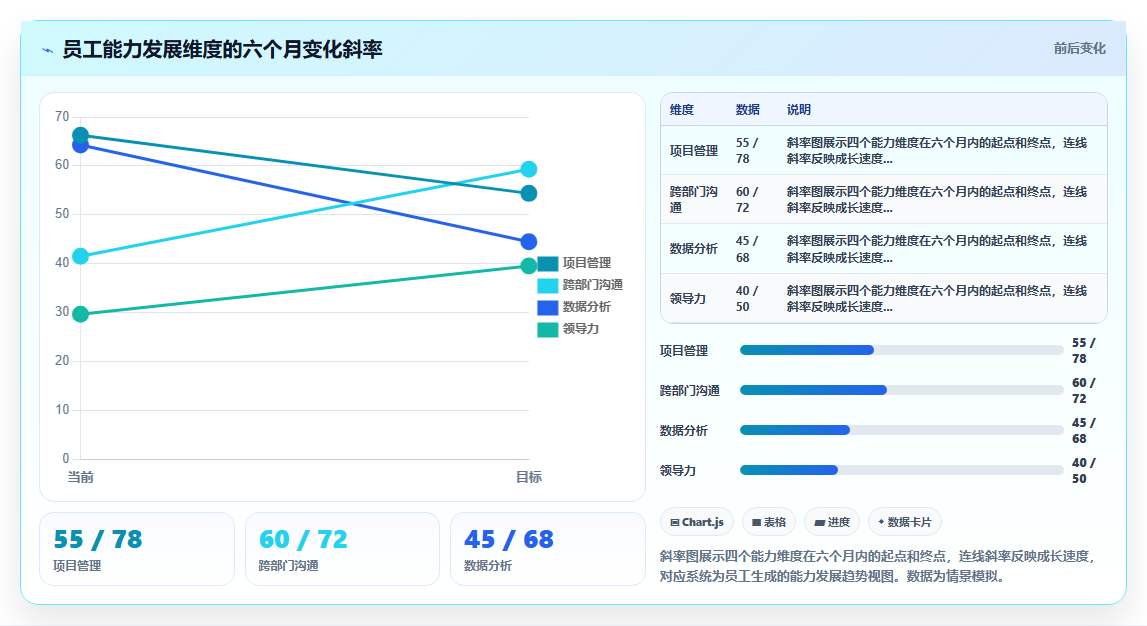The image size is (1147, 626).
Task: Click the 55 / 78 value beside 项目管理 bar
Action: pos(1083,350)
